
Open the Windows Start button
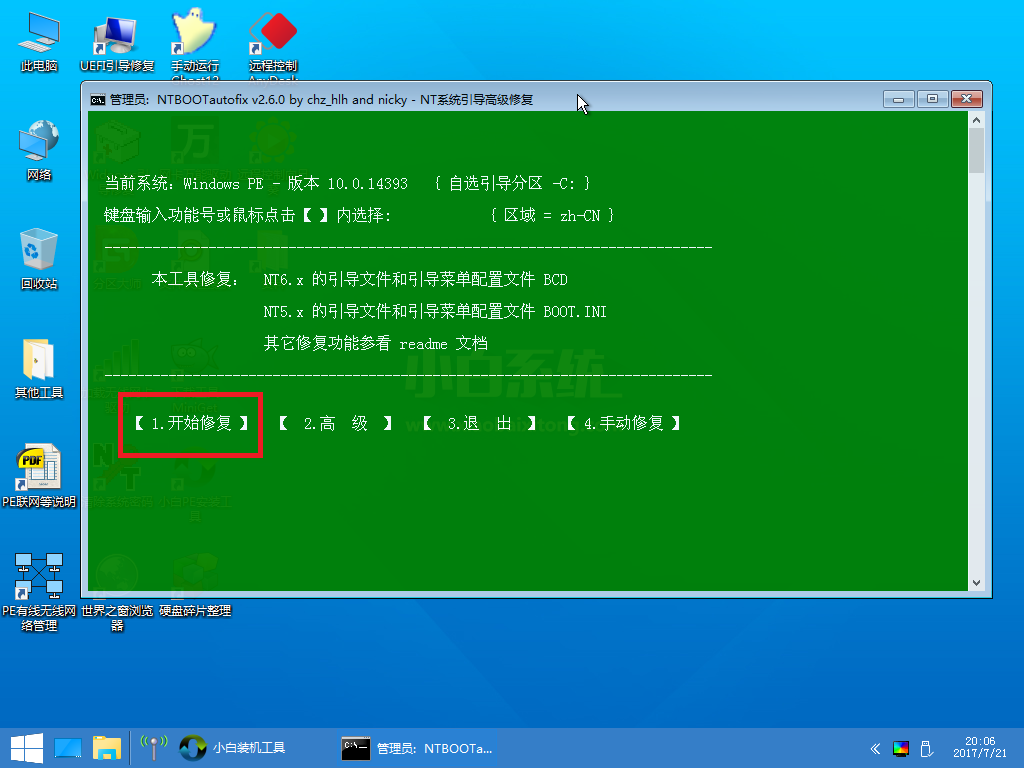pos(26,748)
